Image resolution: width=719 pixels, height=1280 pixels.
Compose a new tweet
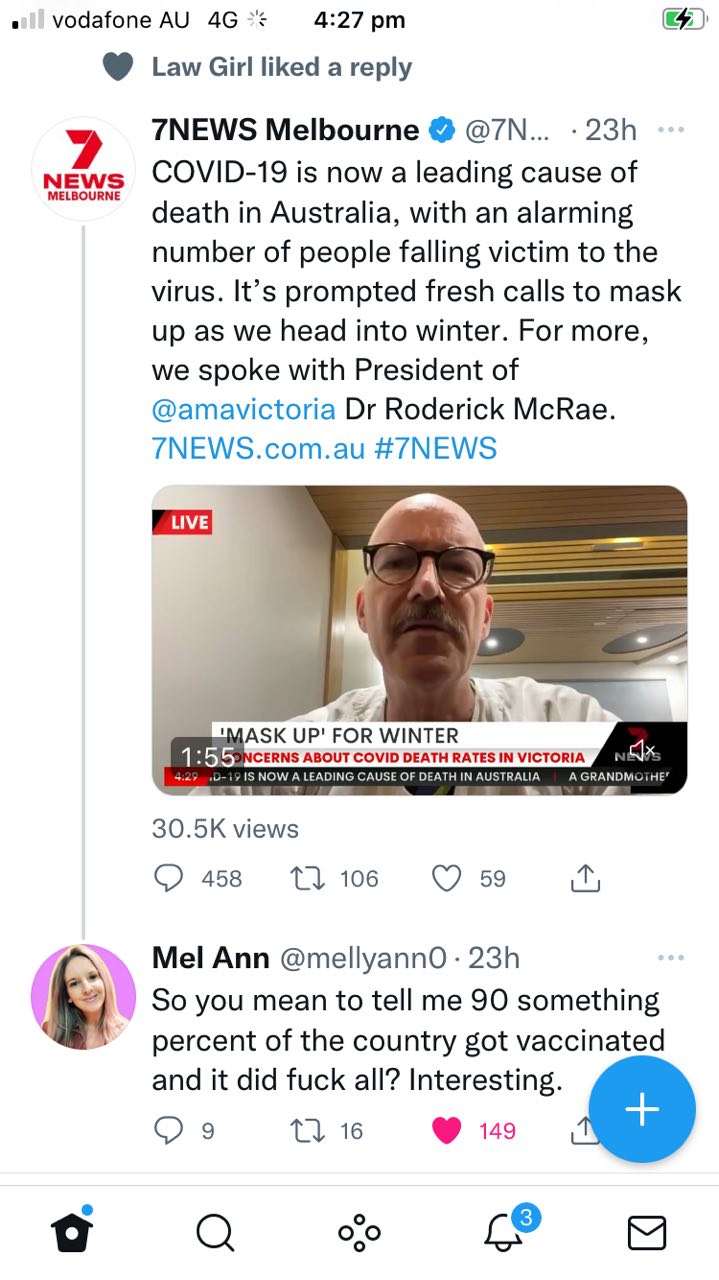[641, 1109]
